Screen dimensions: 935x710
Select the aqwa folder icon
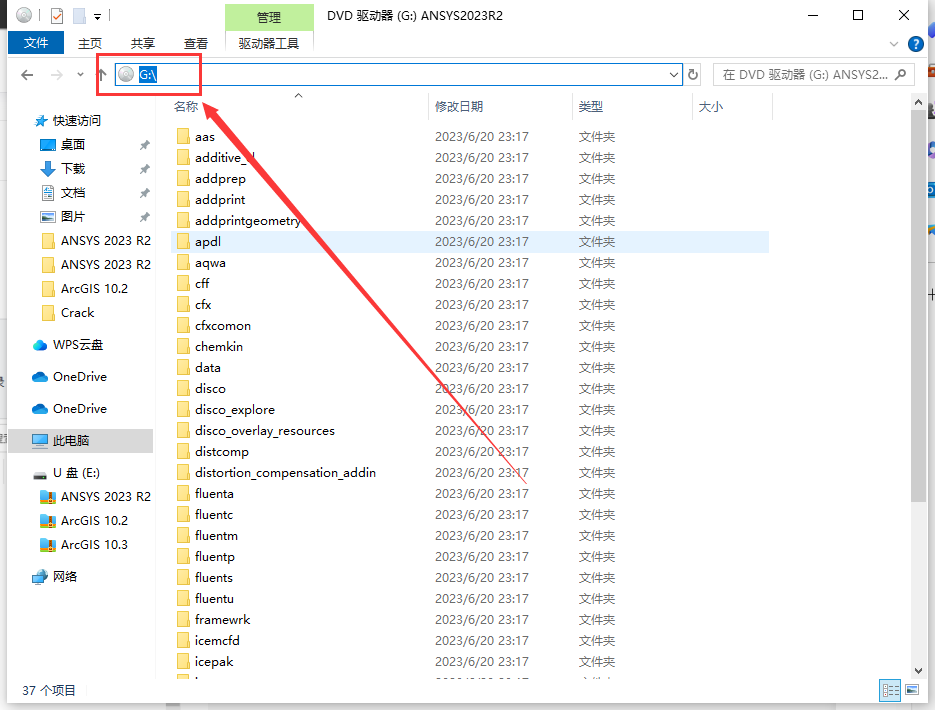coord(183,262)
